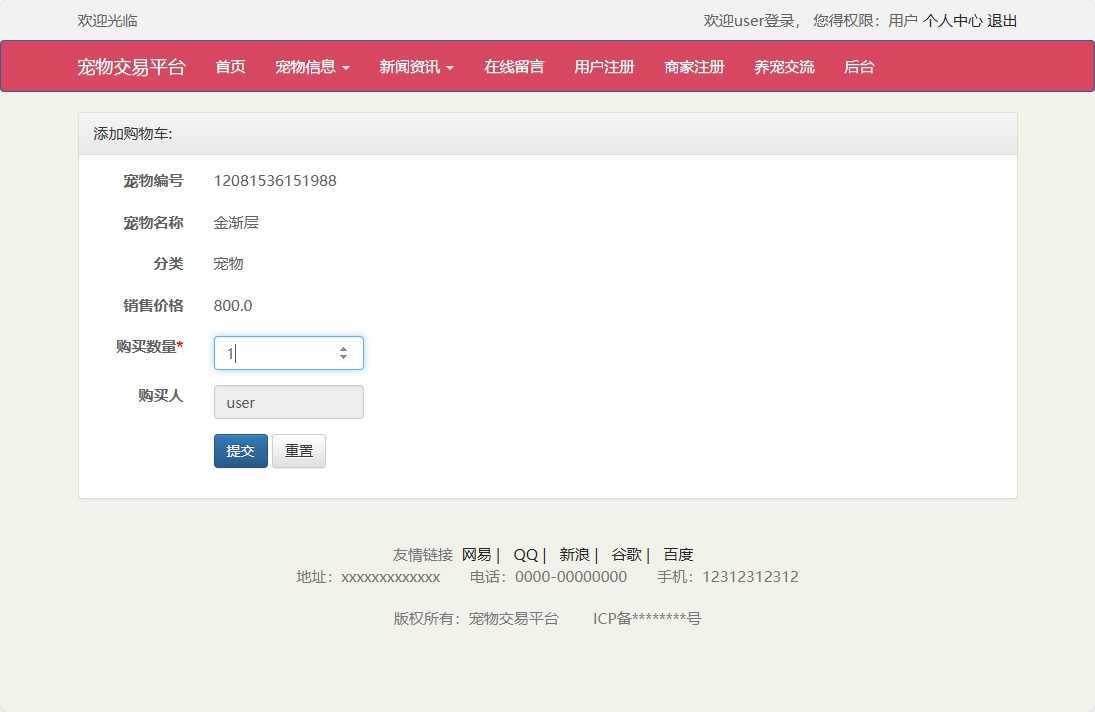Open the 在线留言 page
This screenshot has width=1095, height=712.
tap(513, 66)
